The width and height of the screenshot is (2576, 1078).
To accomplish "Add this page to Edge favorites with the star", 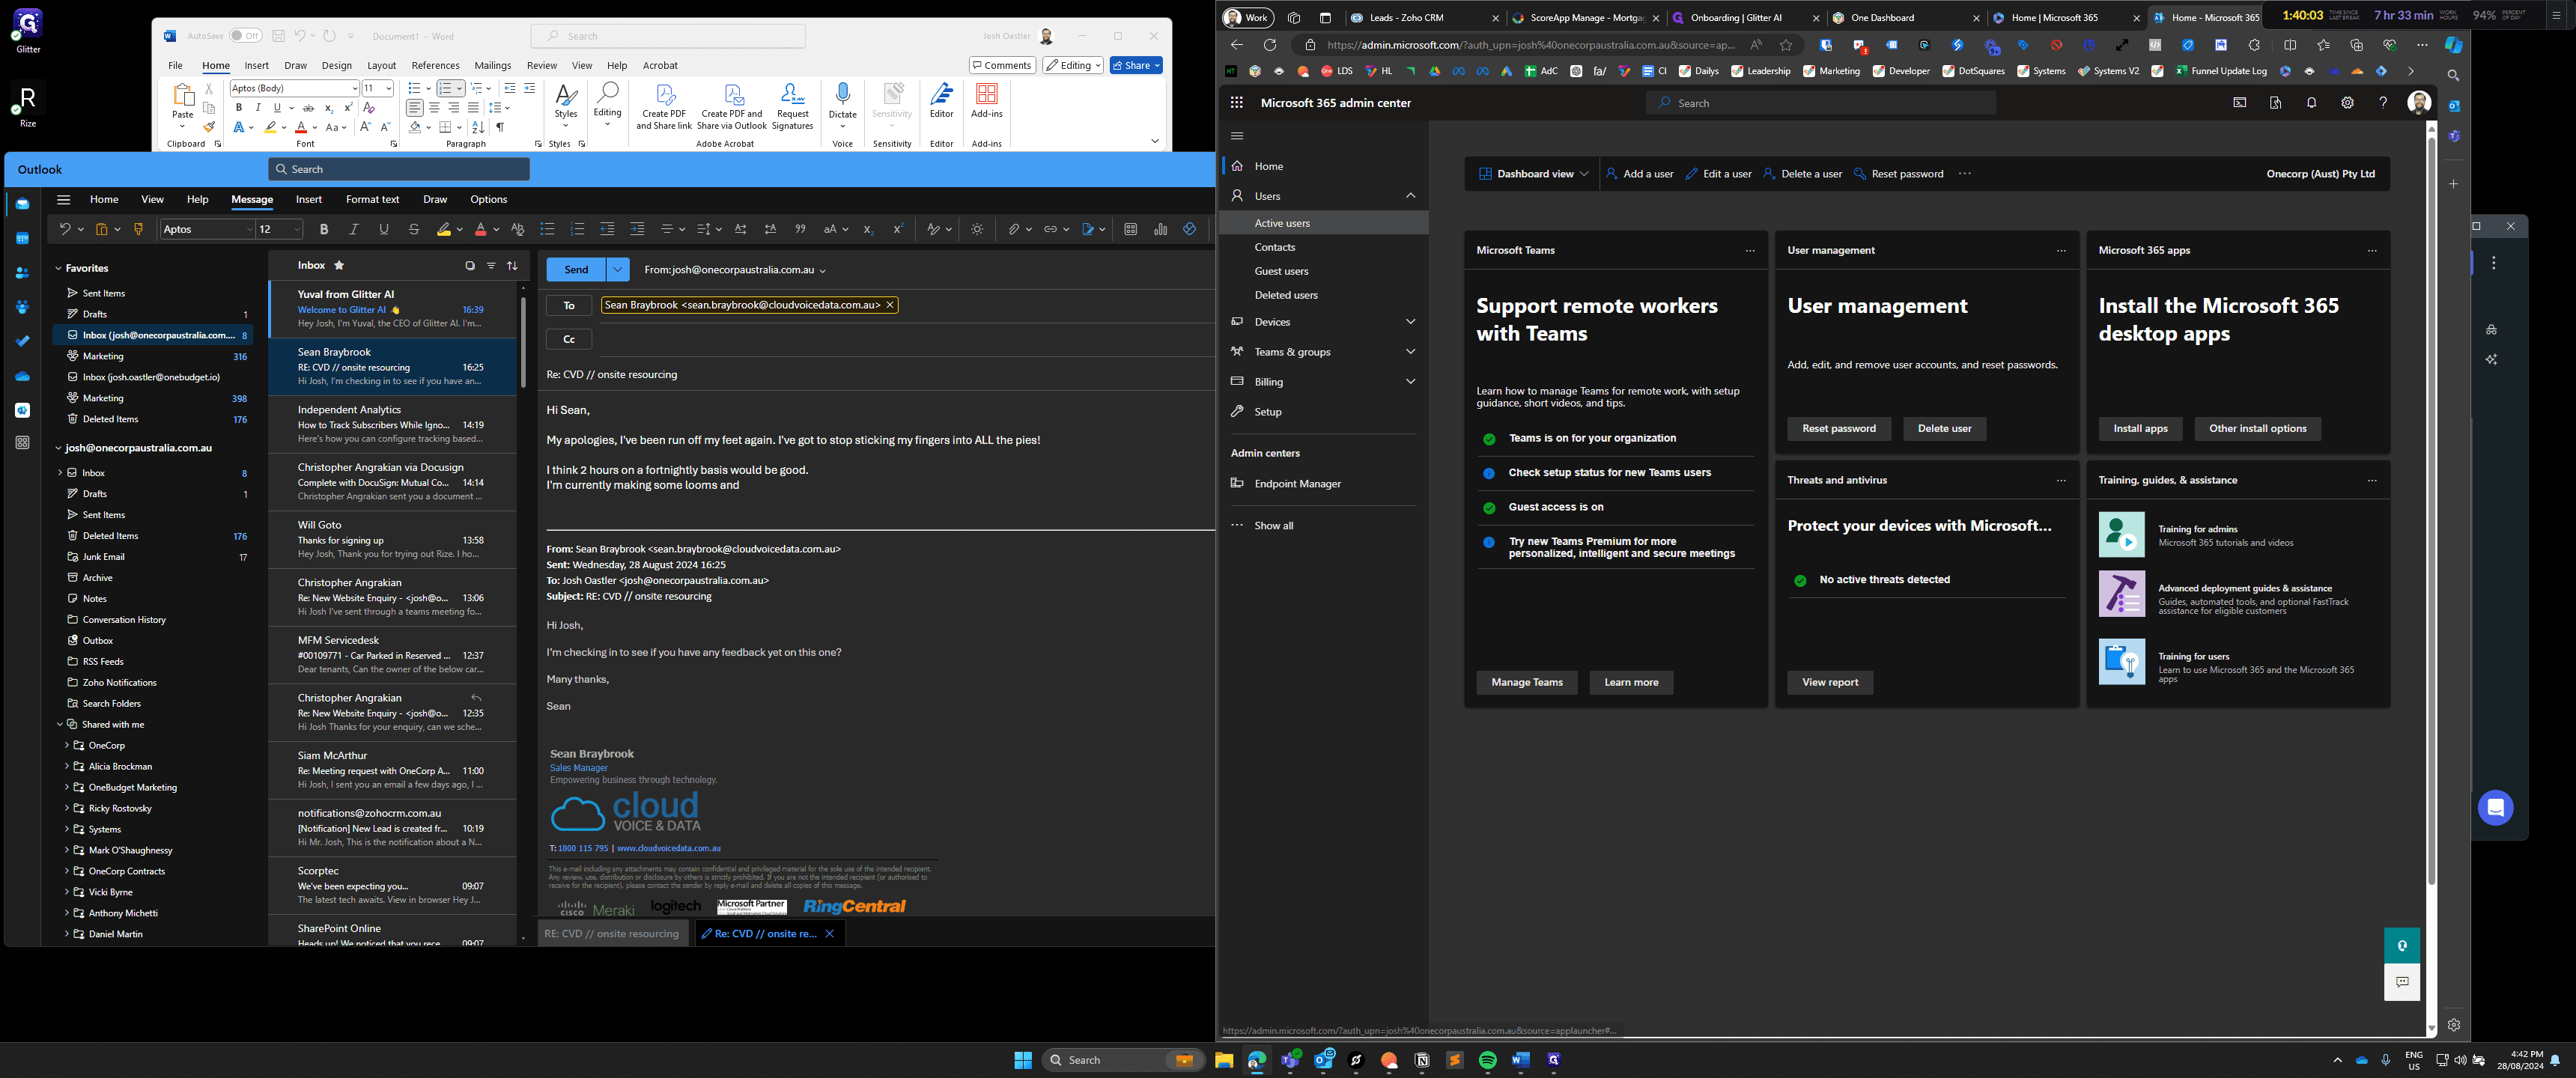I will pos(1786,45).
